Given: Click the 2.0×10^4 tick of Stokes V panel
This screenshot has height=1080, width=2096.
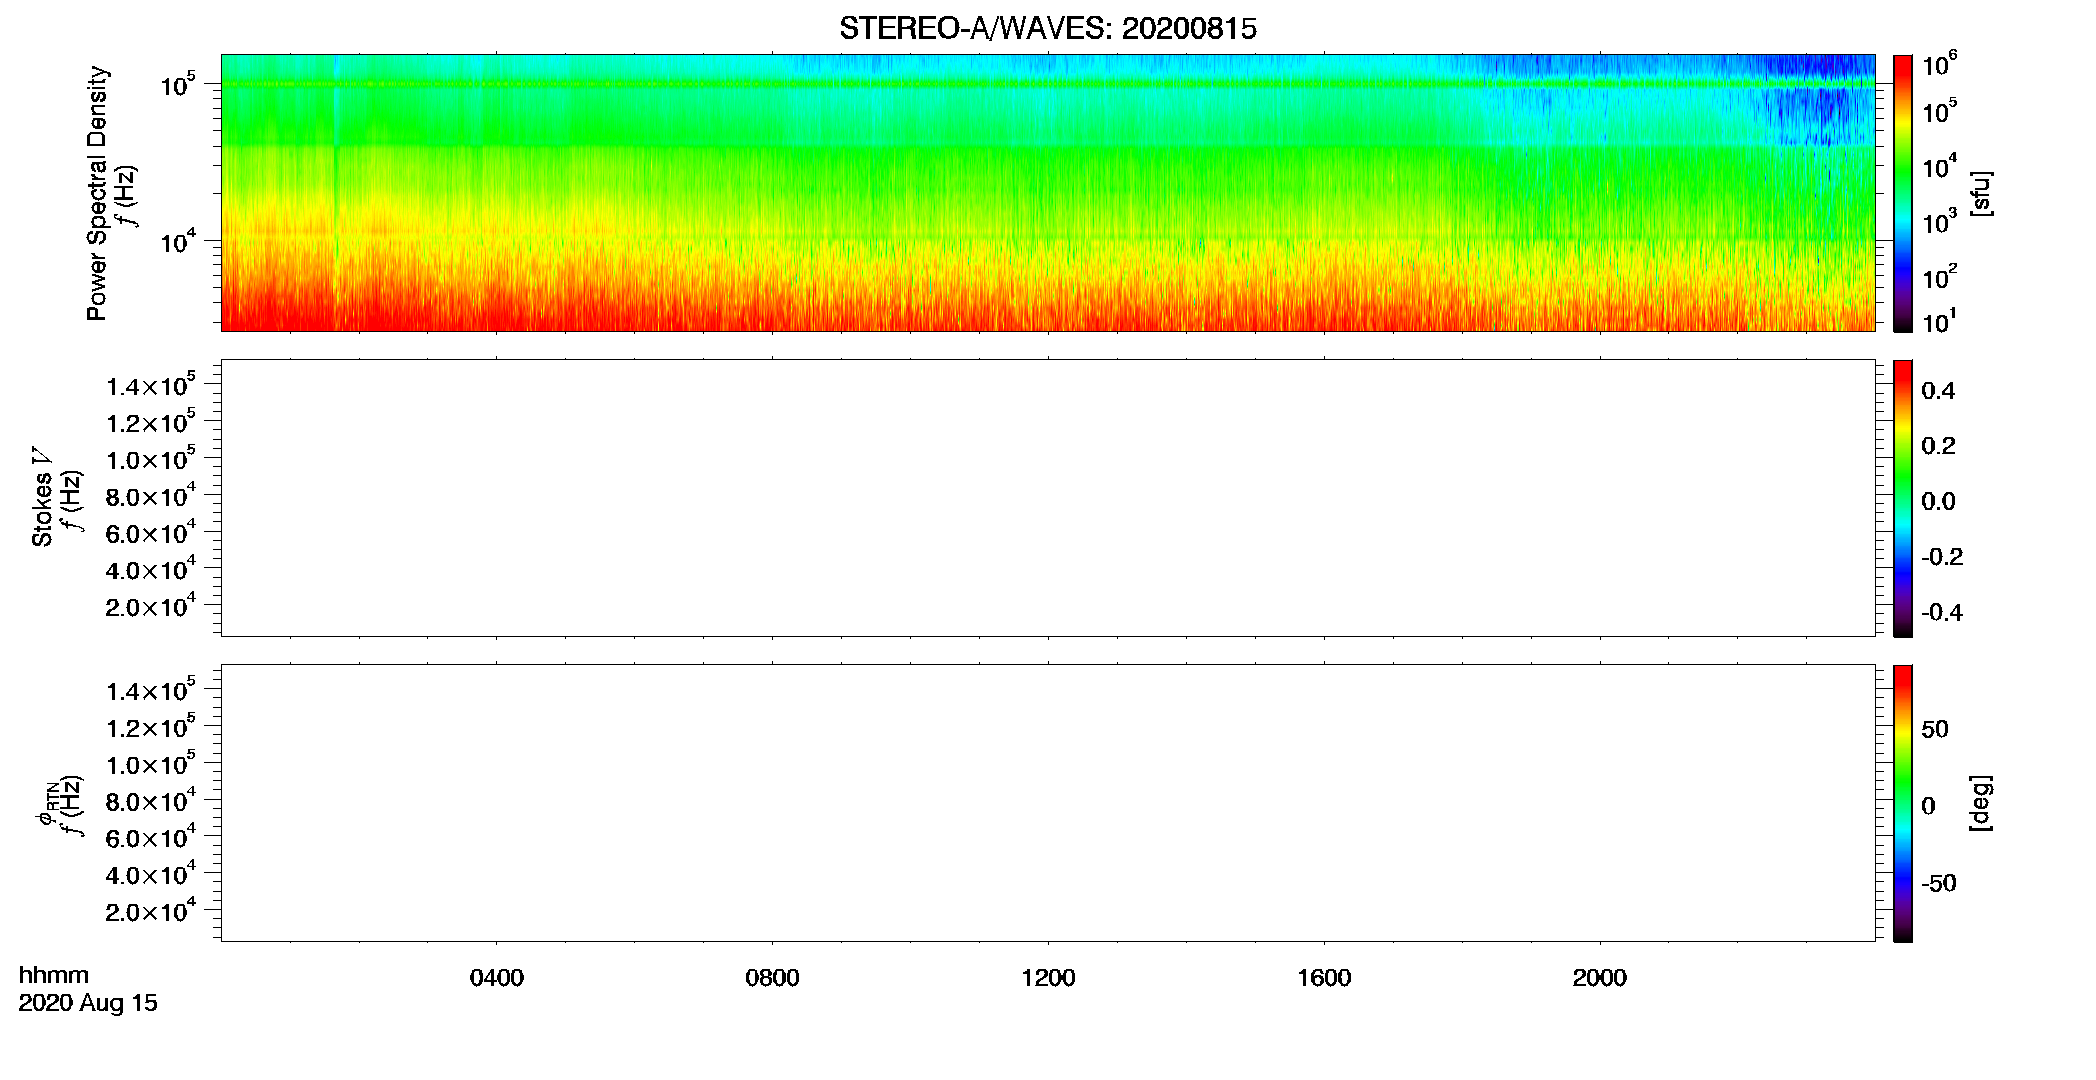Looking at the screenshot, I should point(151,606).
